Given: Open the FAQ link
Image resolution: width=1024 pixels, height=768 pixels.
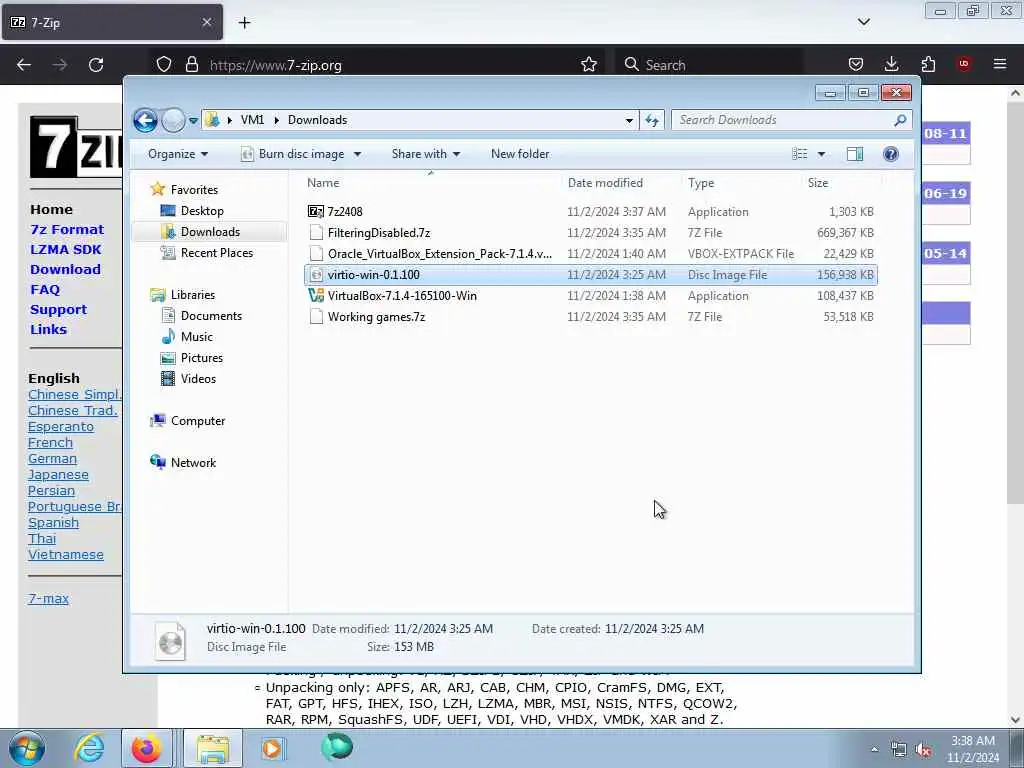Looking at the screenshot, I should (x=45, y=289).
